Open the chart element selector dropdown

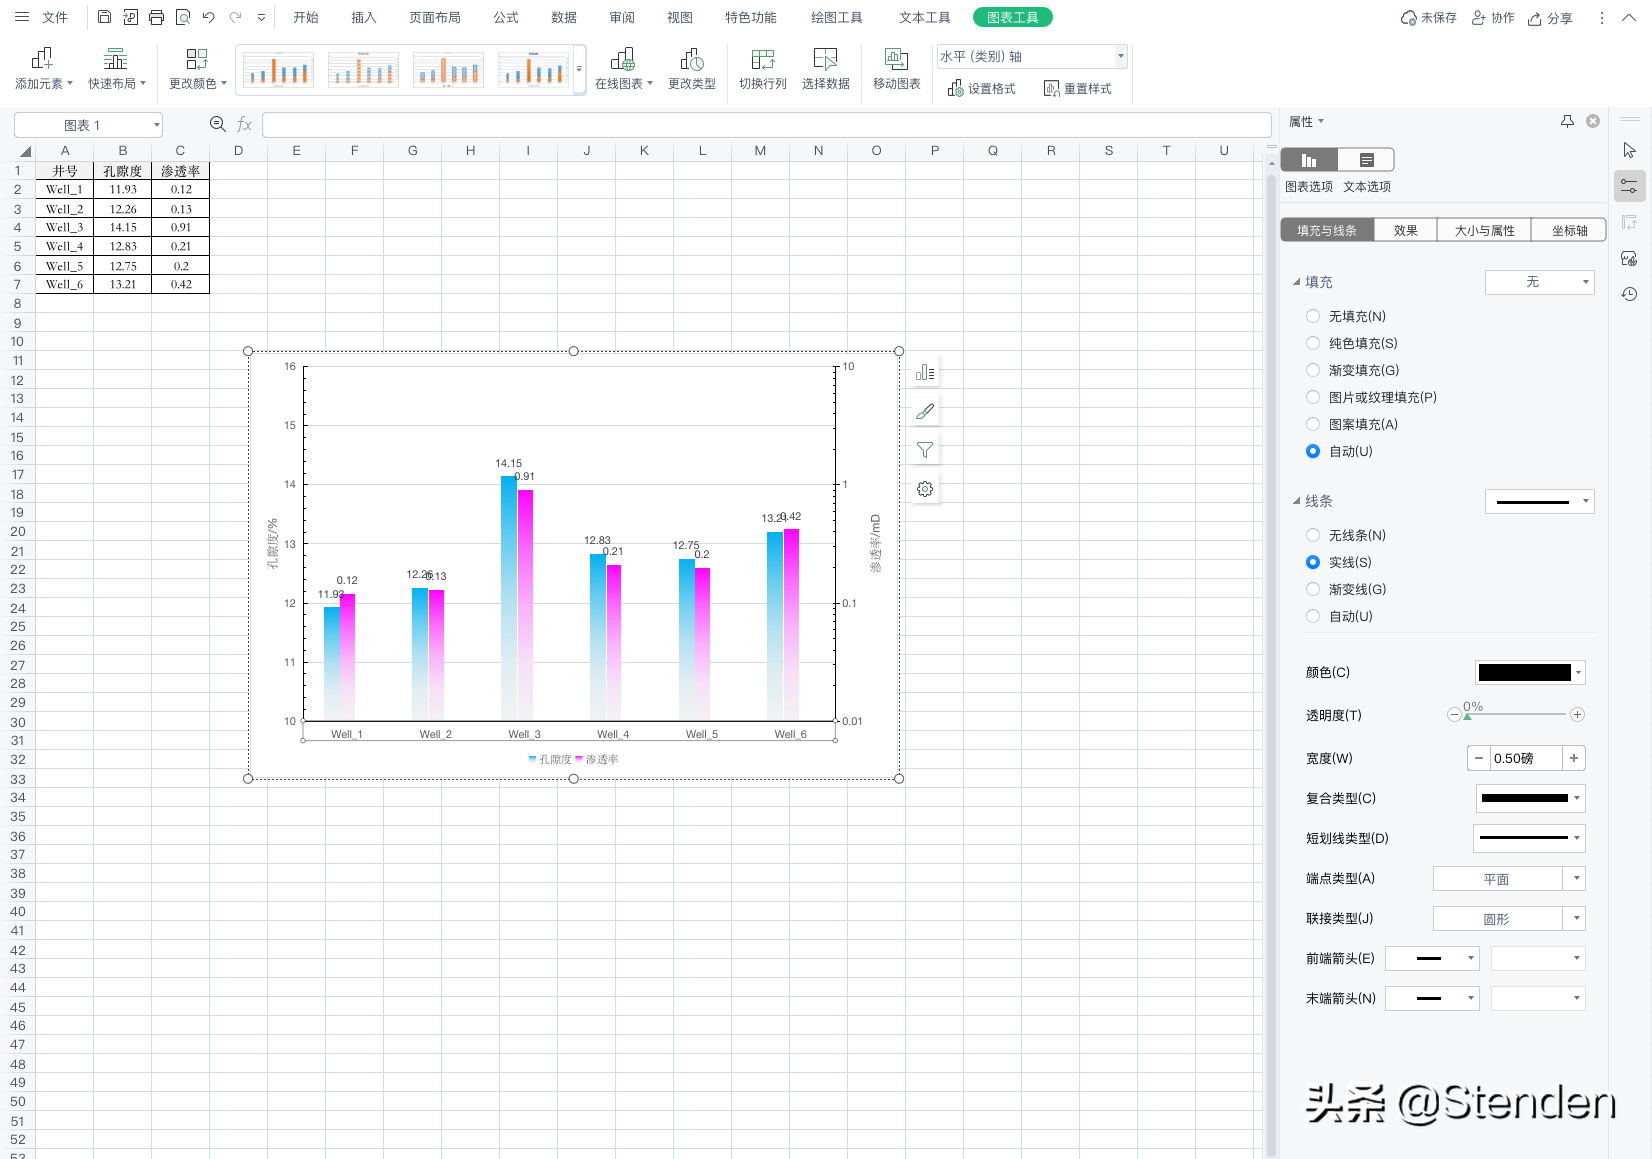point(1032,57)
